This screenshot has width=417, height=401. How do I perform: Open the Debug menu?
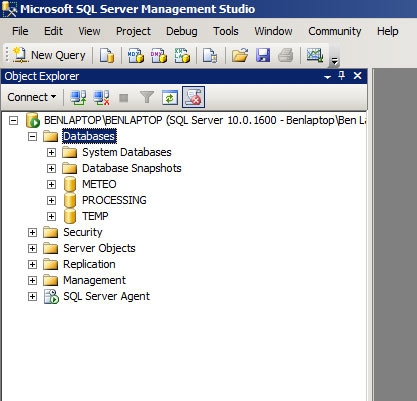point(182,31)
